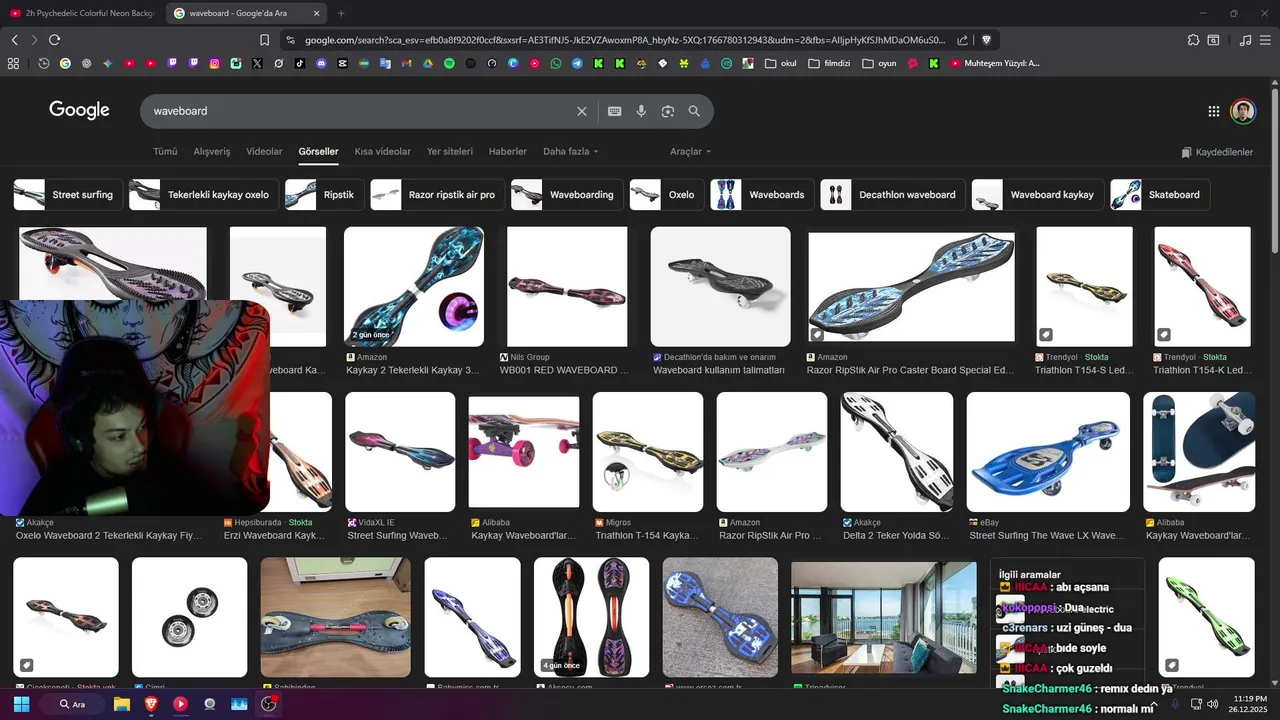Viewport: 1280px width, 720px height.
Task: Open the Razor RipStik Air Pro Caster Board image
Action: [911, 287]
